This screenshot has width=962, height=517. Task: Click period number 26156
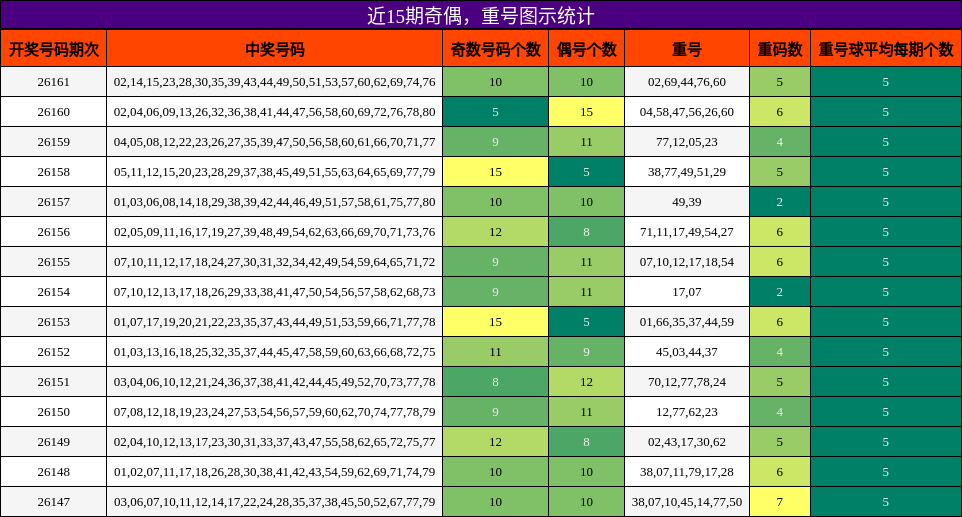click(x=53, y=232)
